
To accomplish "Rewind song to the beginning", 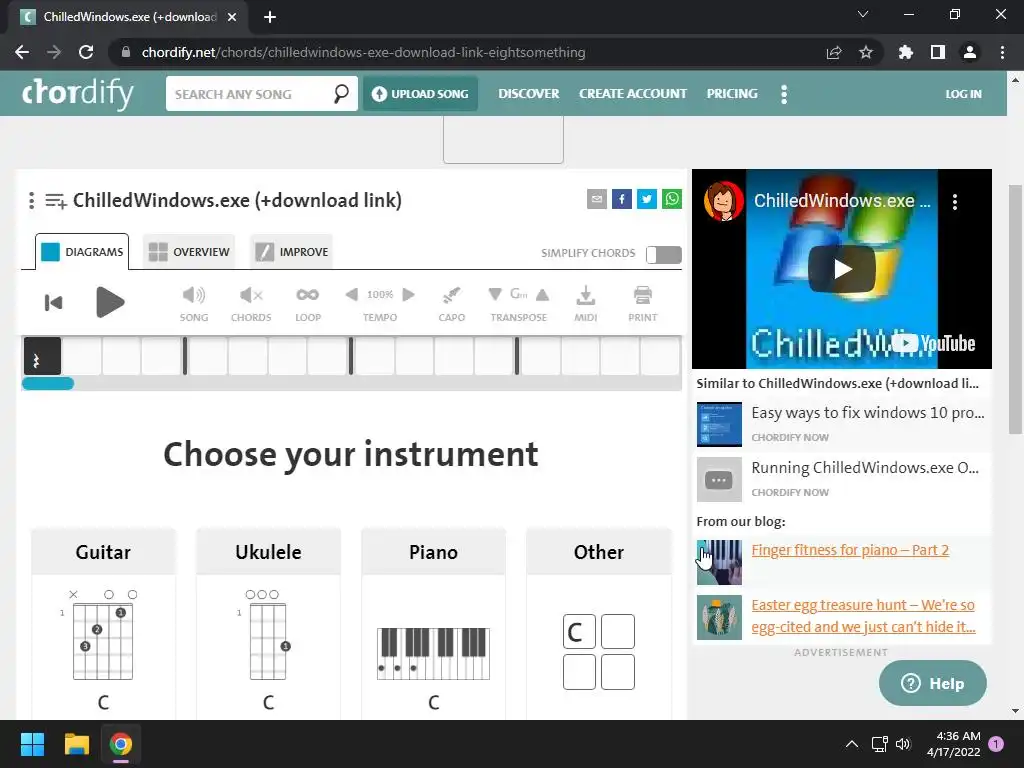I will [x=53, y=302].
